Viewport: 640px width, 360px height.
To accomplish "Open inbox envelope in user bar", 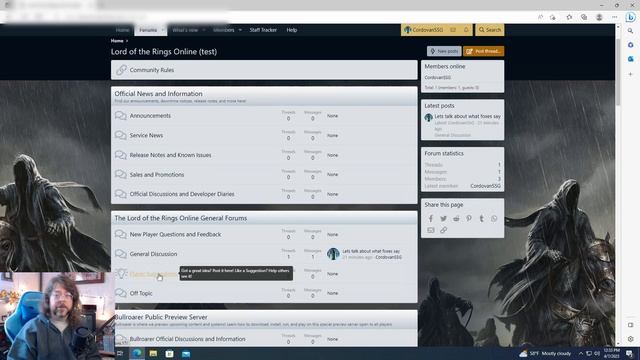I will click(x=453, y=30).
